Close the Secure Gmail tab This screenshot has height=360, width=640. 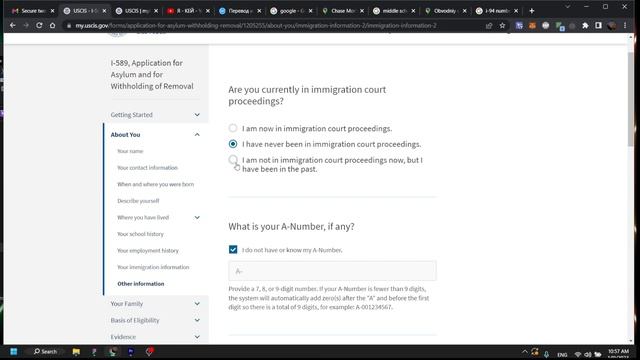pos(52,11)
